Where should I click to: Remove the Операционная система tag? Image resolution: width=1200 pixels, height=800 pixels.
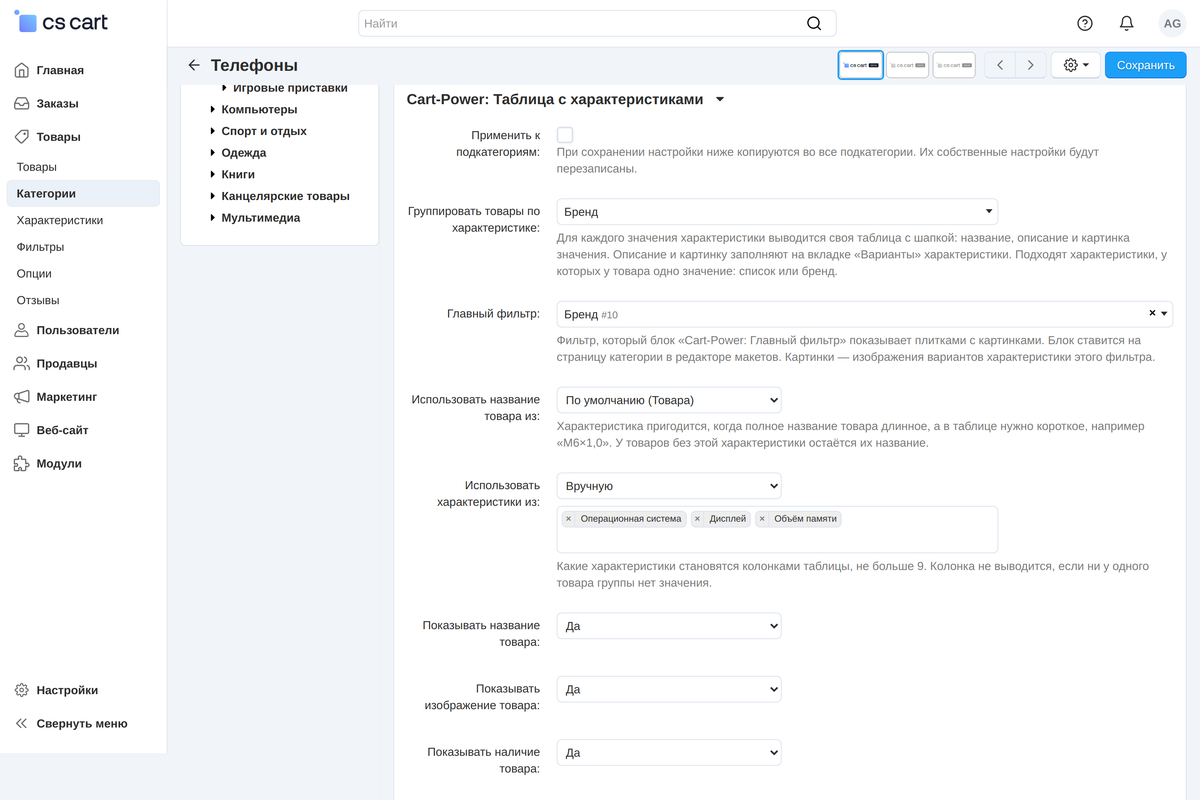(x=568, y=519)
